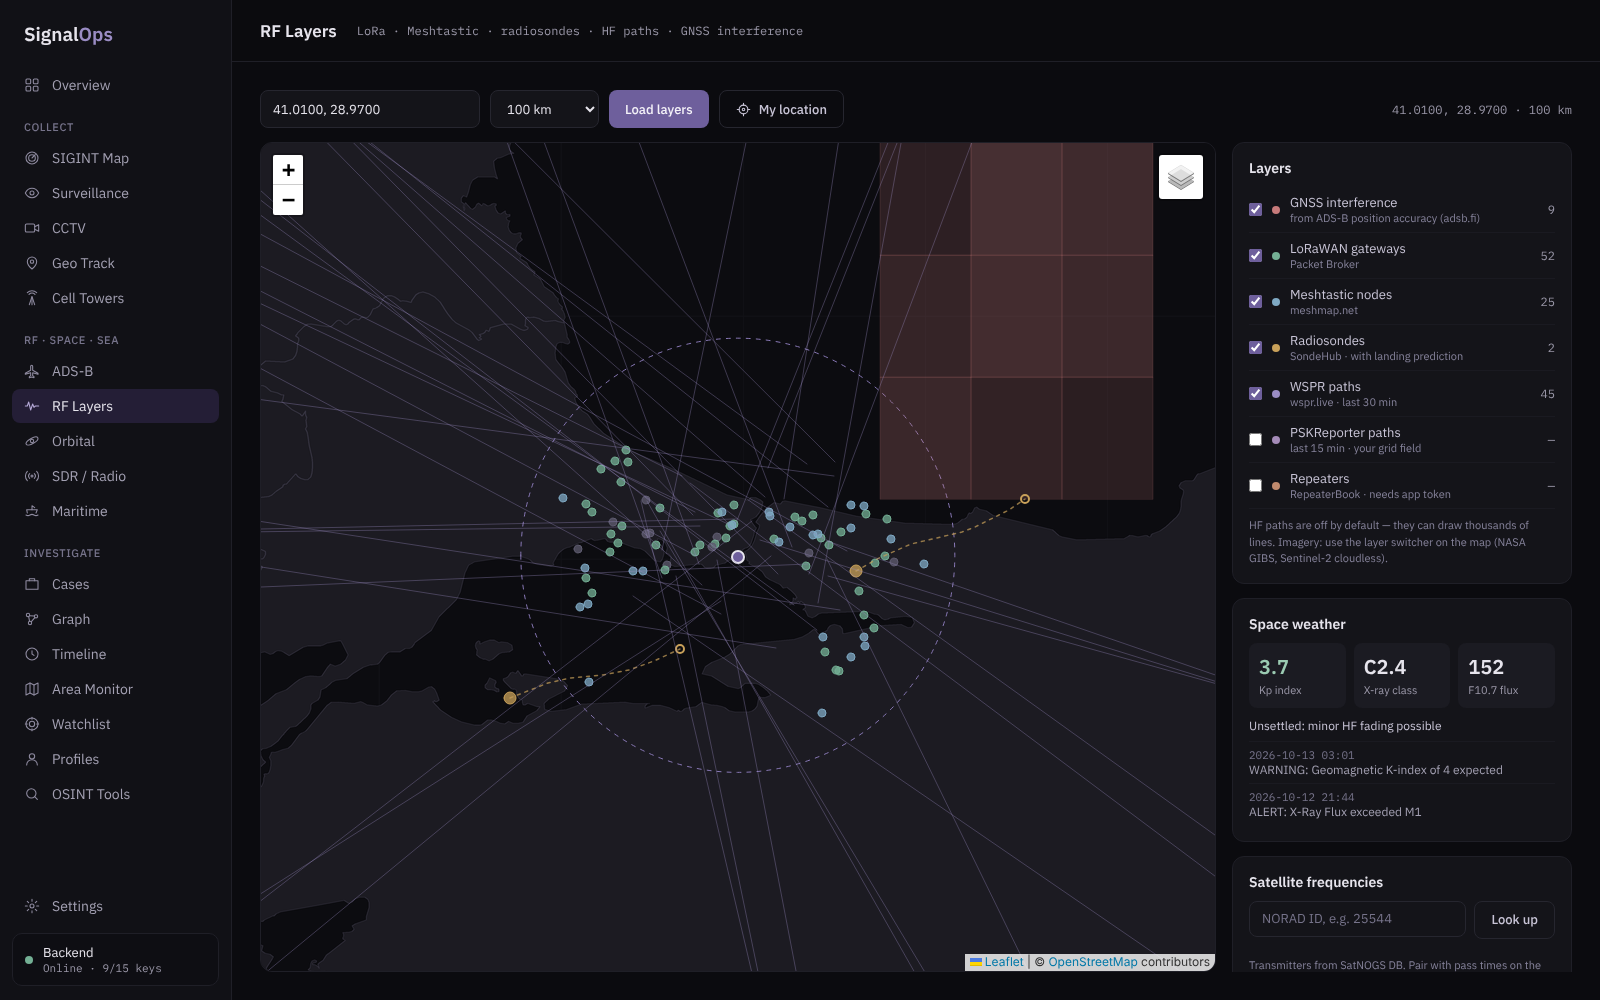This screenshot has height=1000, width=1600.
Task: Open OSINT Tools in the sidebar
Action: pyautogui.click(x=115, y=794)
